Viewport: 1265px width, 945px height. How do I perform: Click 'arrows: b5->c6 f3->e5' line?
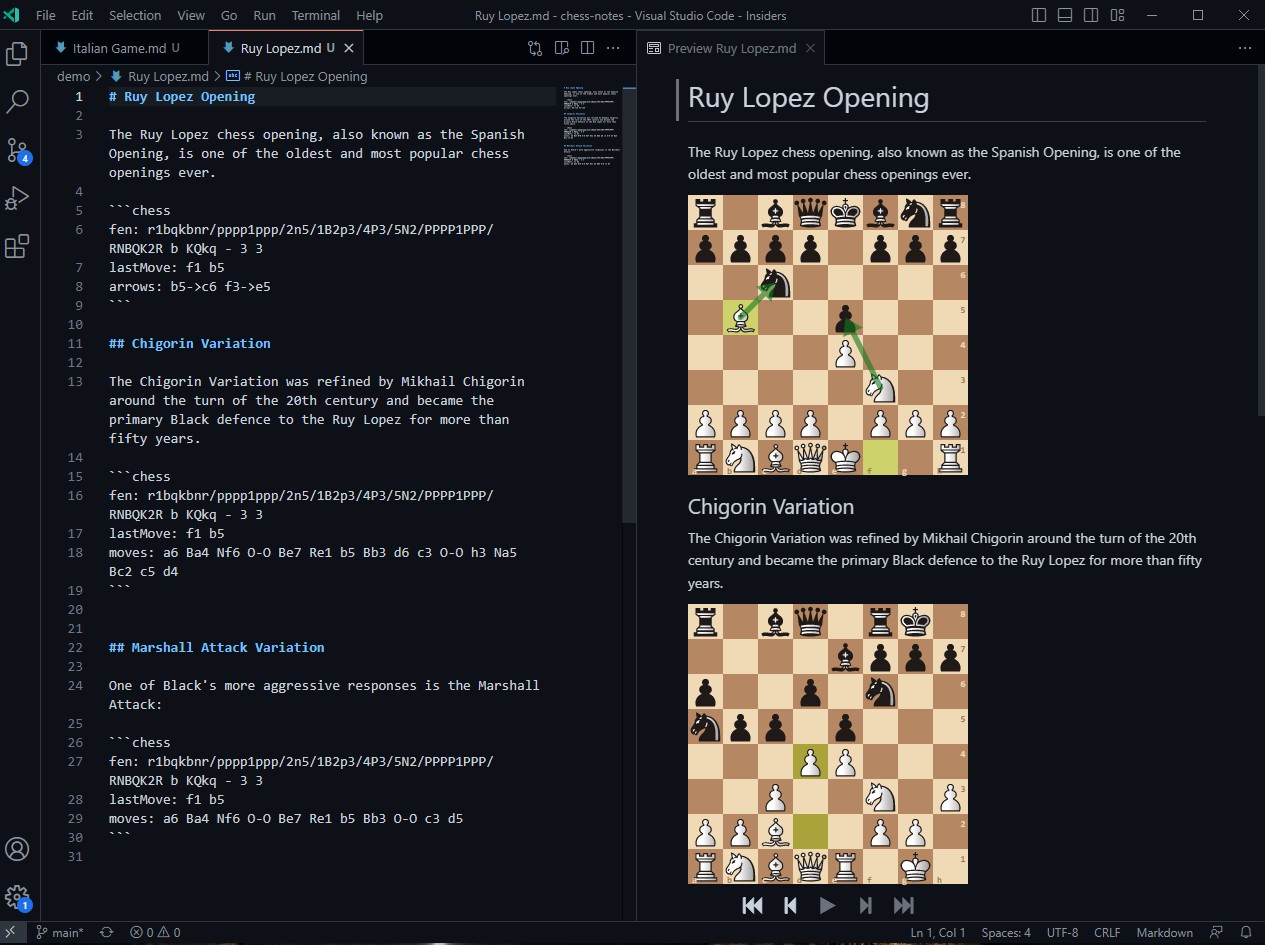(190, 286)
